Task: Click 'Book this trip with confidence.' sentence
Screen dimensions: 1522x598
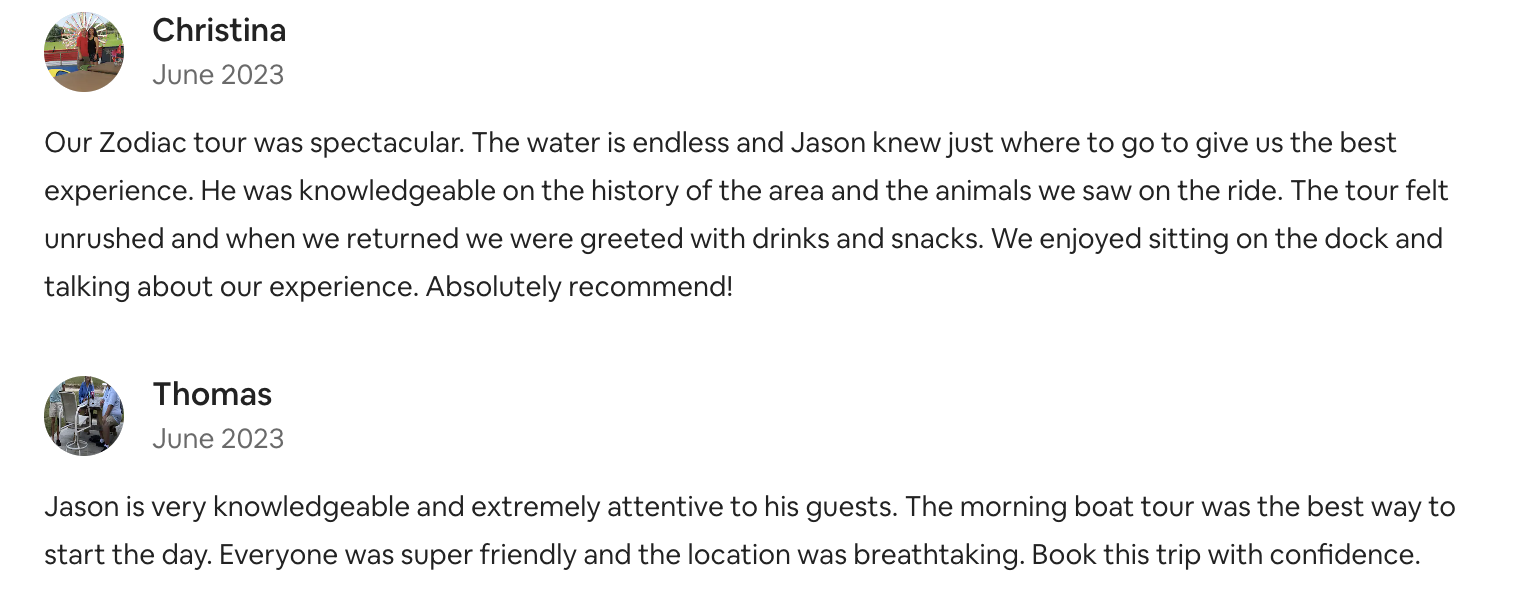Action: click(1226, 554)
